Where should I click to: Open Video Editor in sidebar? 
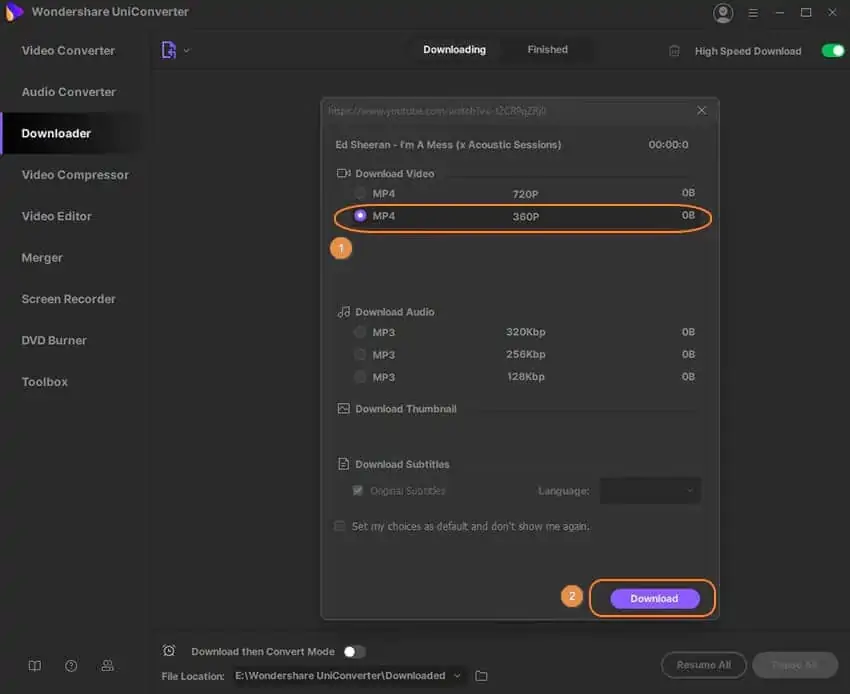[56, 216]
